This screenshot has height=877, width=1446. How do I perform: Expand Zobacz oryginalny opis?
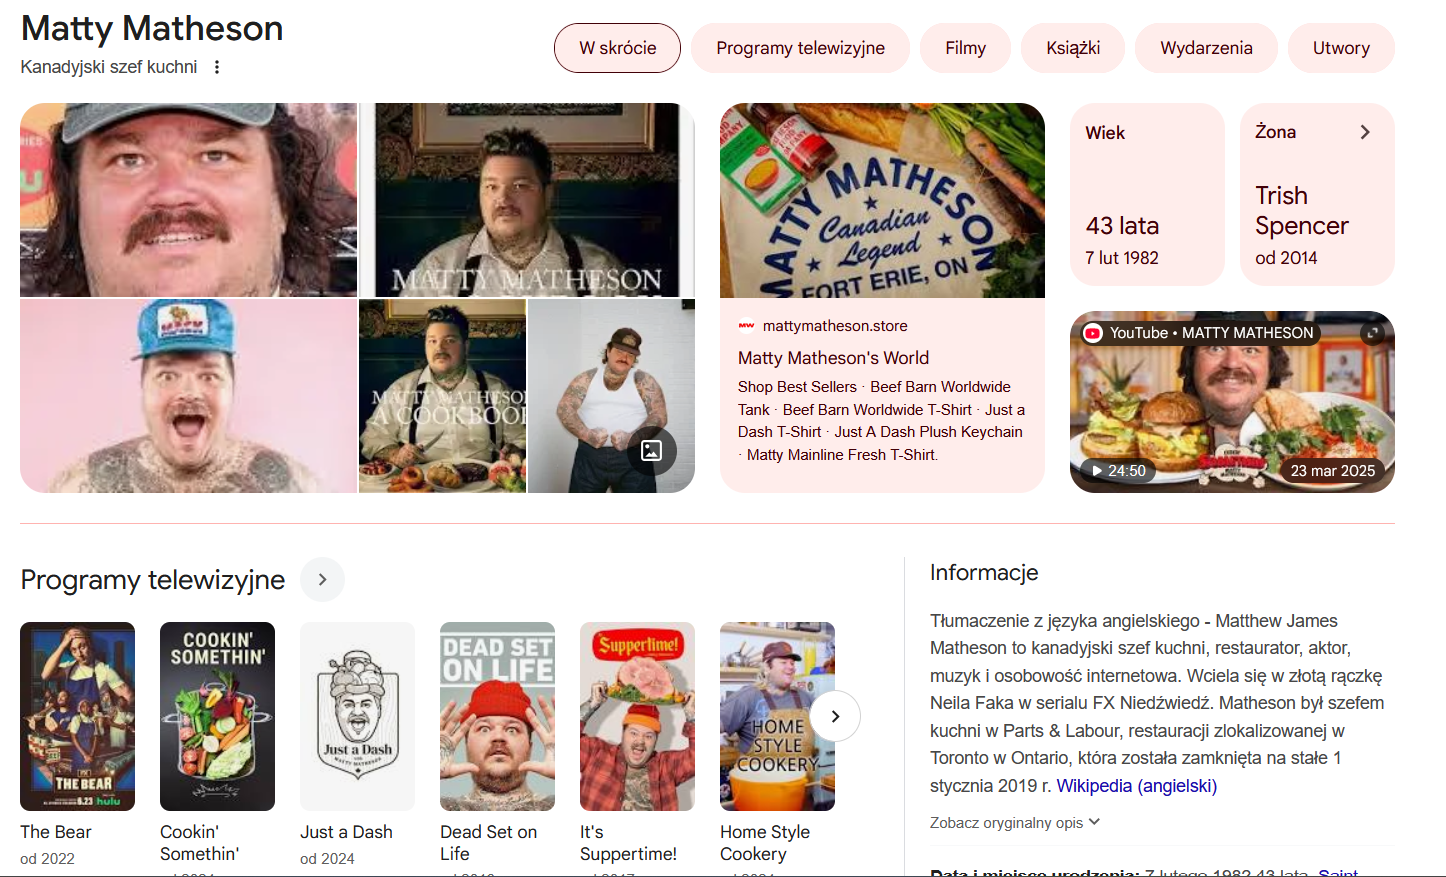1015,822
